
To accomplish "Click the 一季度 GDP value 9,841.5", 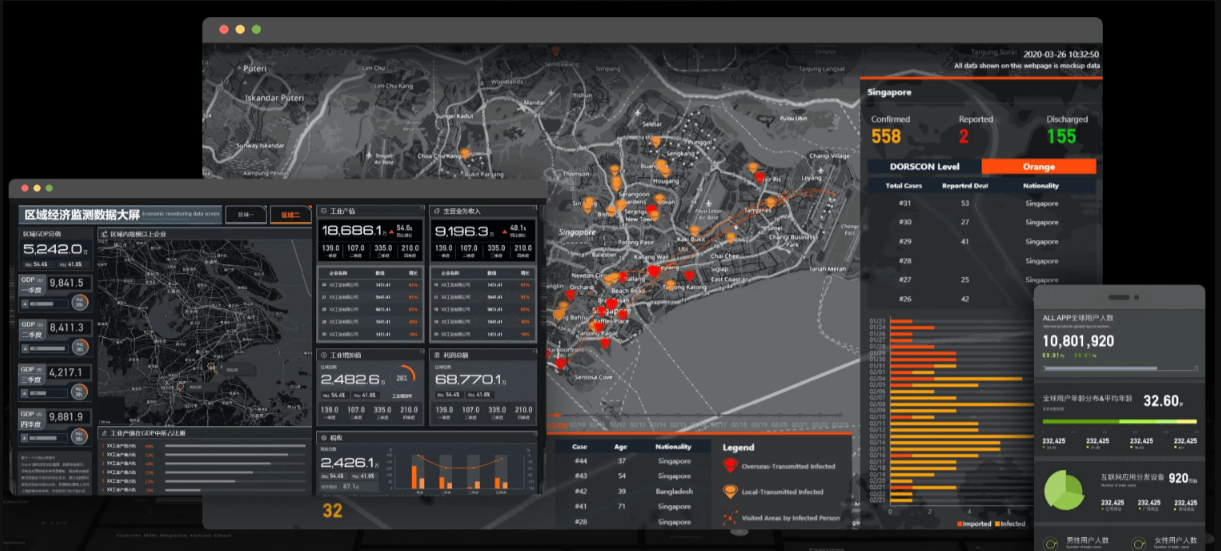I will coord(64,283).
